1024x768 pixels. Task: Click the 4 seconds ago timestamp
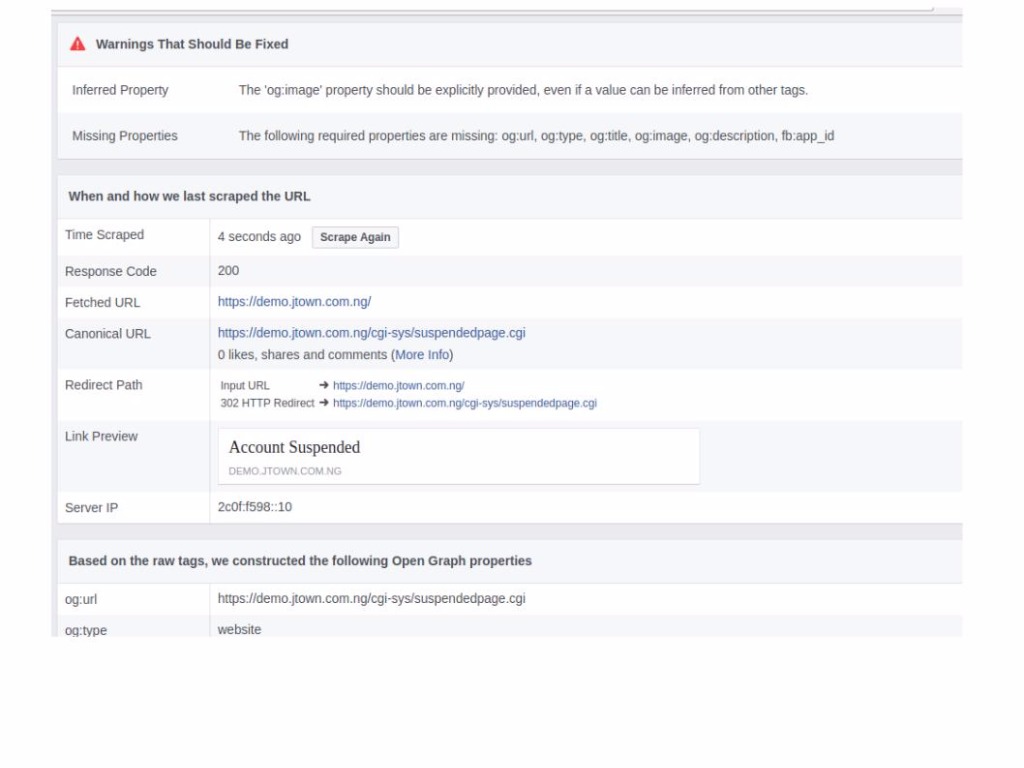[x=259, y=237]
